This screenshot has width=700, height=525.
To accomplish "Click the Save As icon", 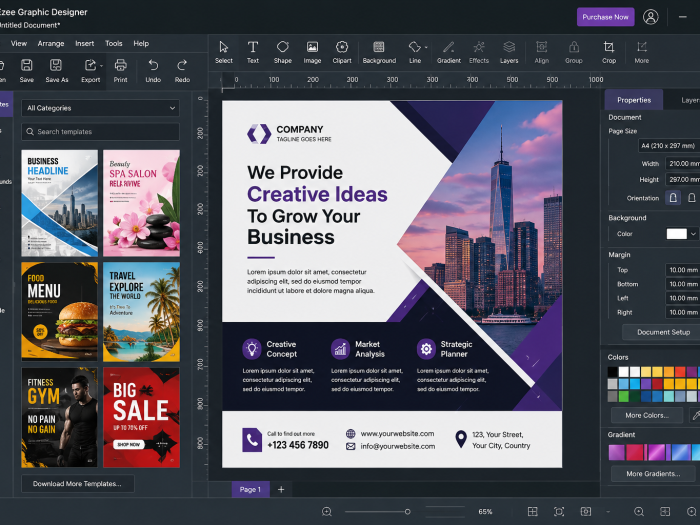I will click(57, 71).
